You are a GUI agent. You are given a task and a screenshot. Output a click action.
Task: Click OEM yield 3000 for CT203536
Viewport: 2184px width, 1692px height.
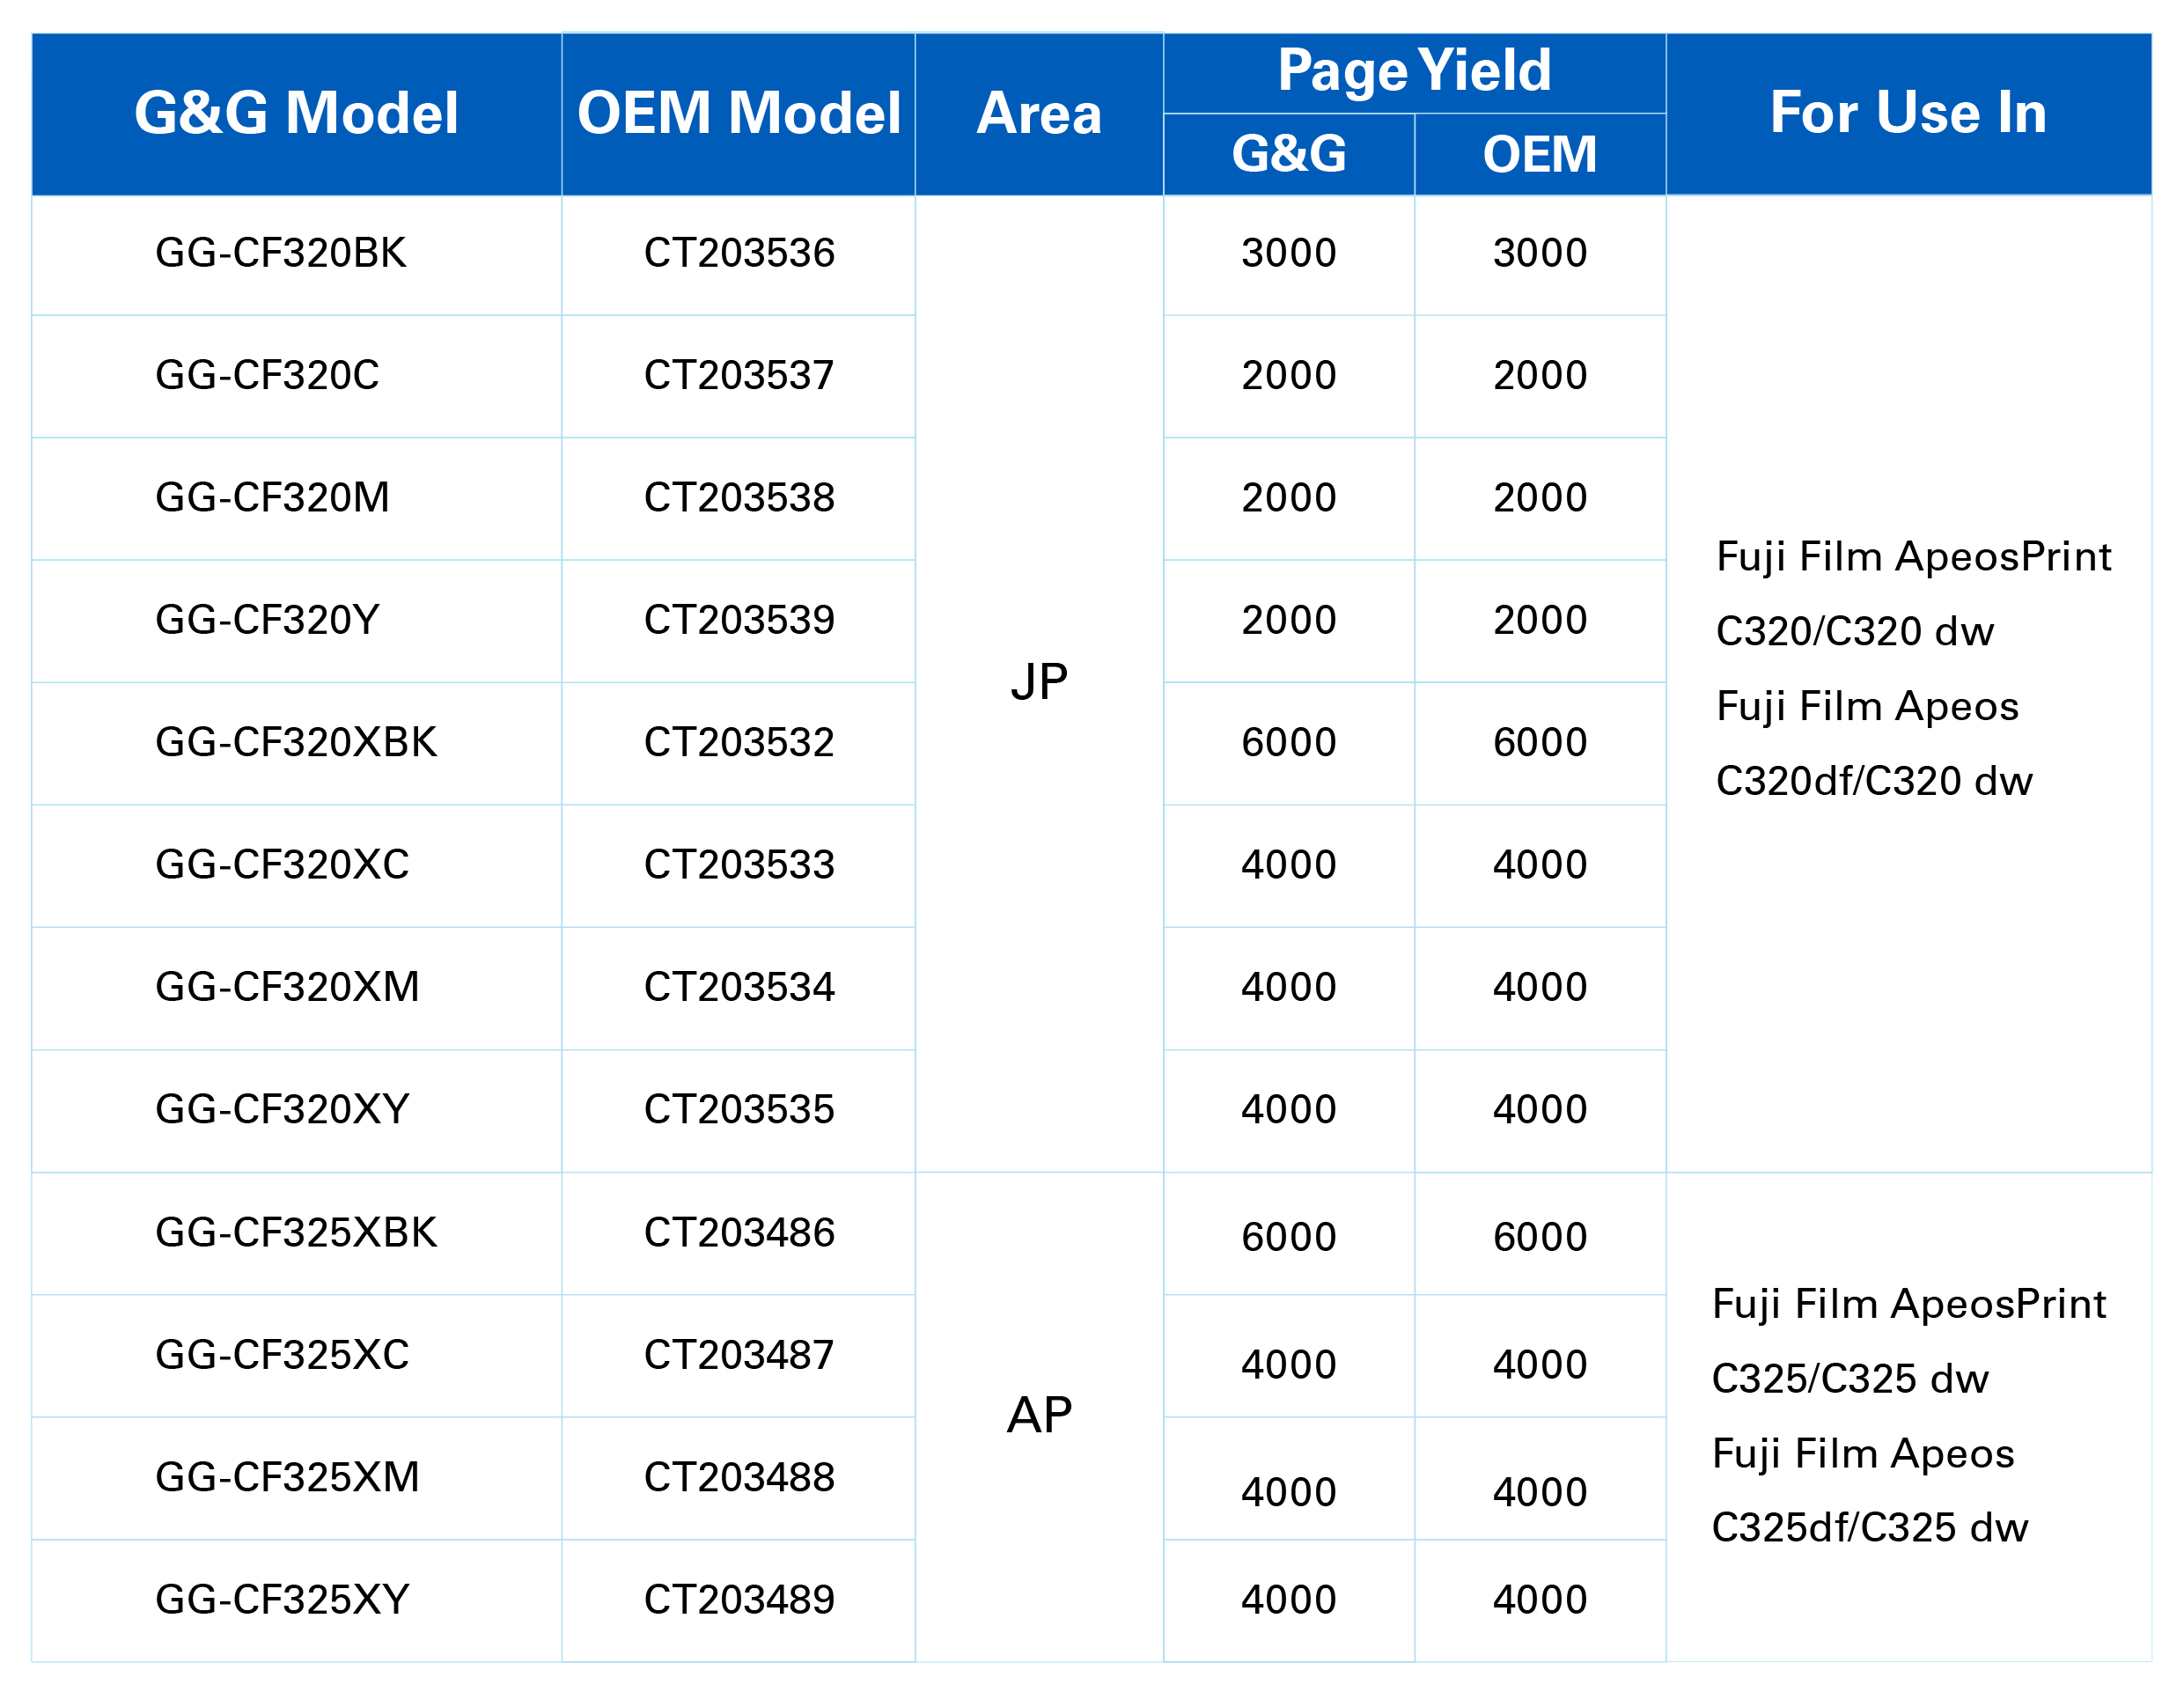coord(1540,253)
